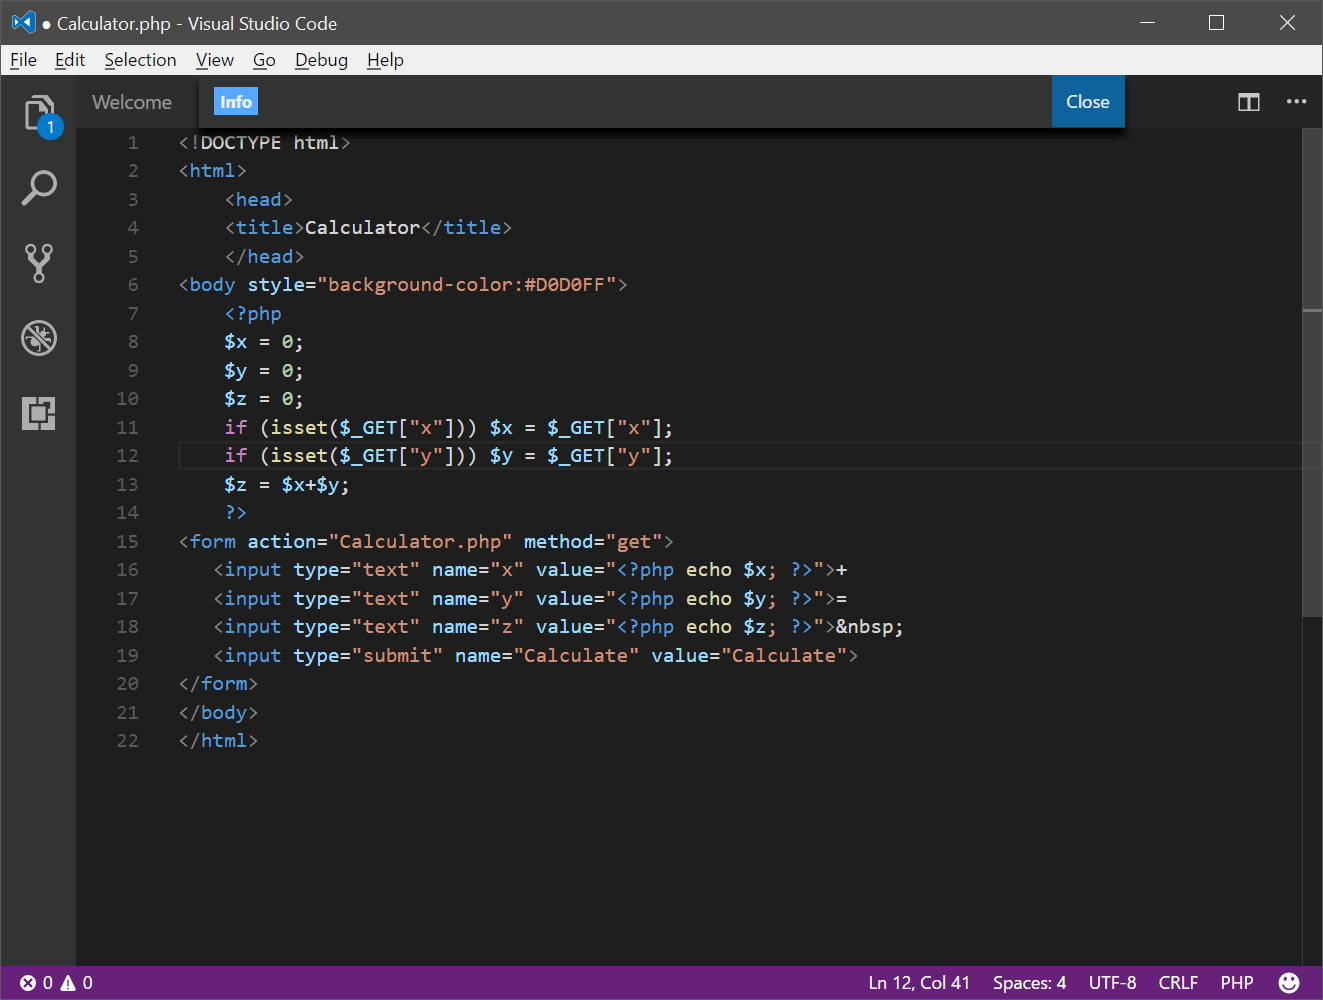Image resolution: width=1323 pixels, height=1000 pixels.
Task: Click the &nbsp; entity on line 18
Action: (870, 627)
